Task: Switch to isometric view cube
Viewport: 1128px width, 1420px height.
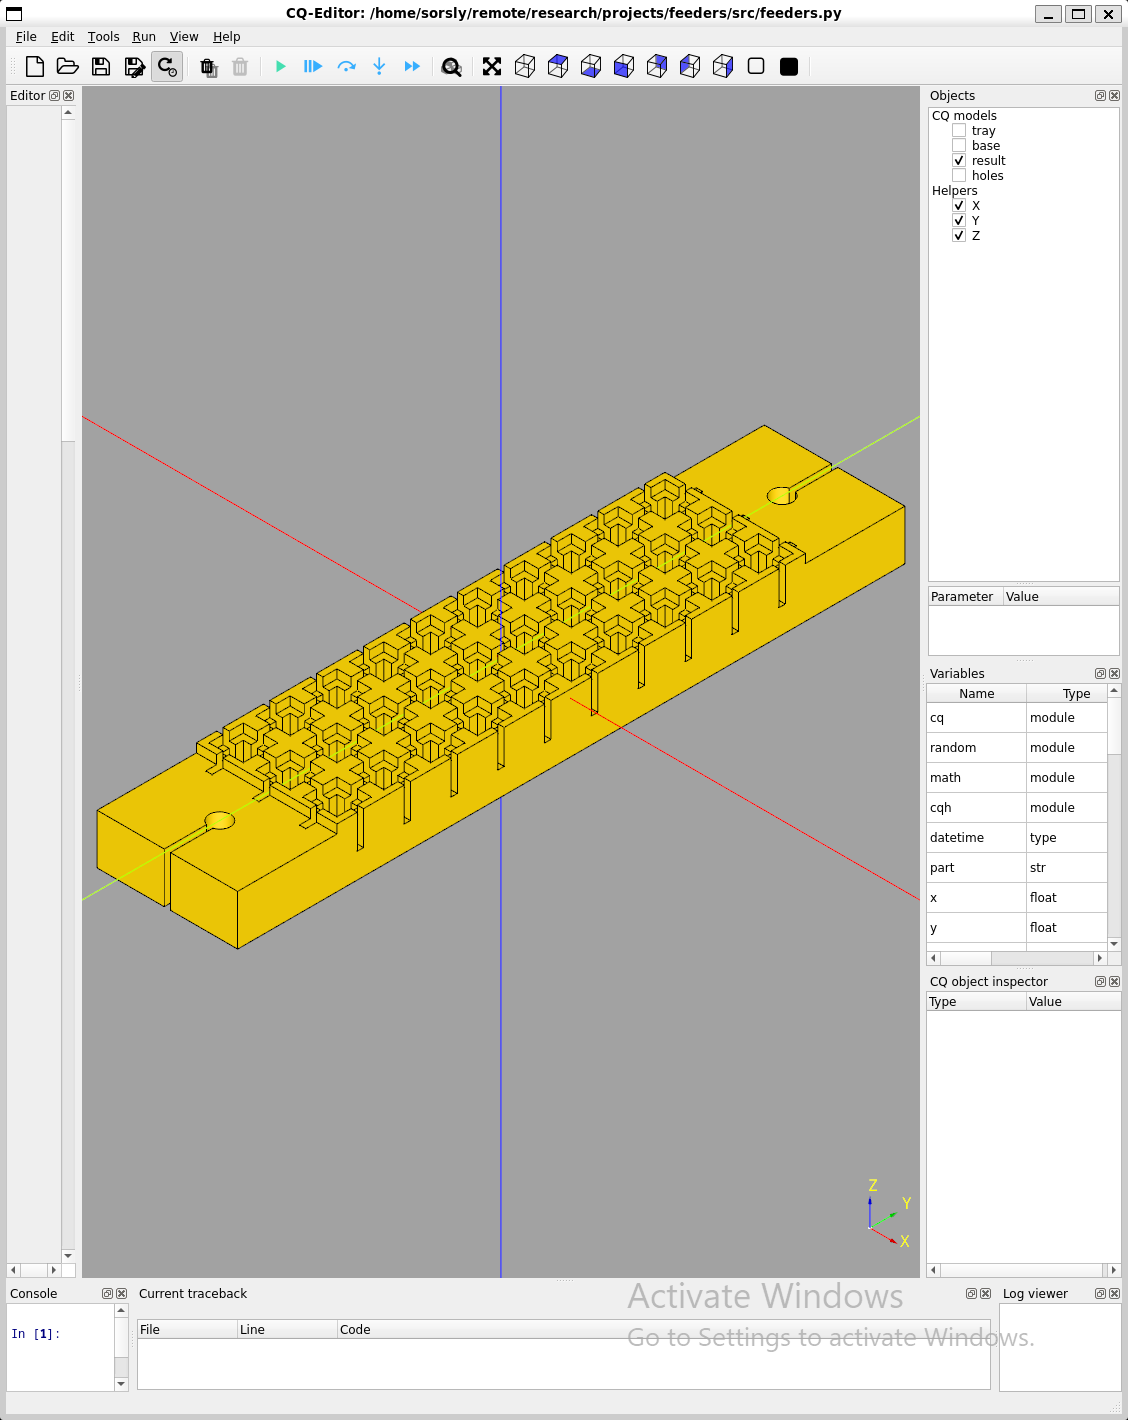Action: [x=525, y=67]
